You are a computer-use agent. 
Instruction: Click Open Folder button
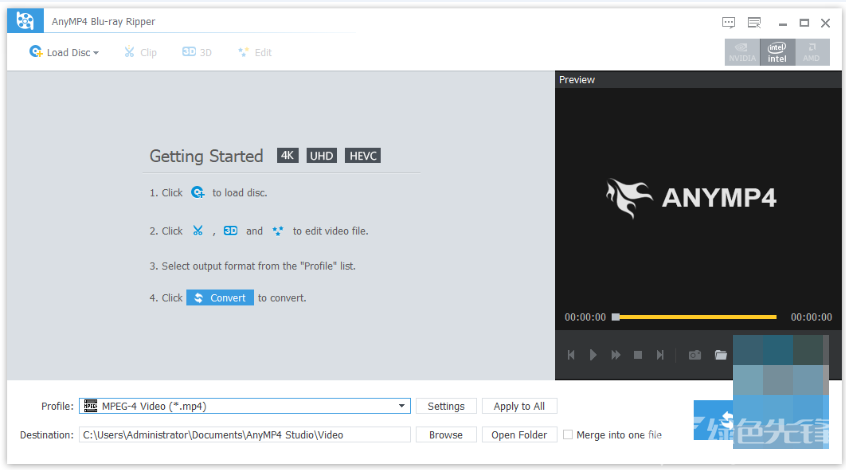coord(519,434)
